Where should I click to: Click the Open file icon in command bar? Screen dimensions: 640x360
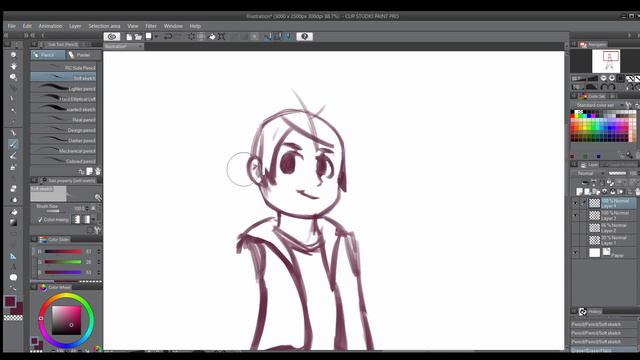pyautogui.click(x=138, y=37)
